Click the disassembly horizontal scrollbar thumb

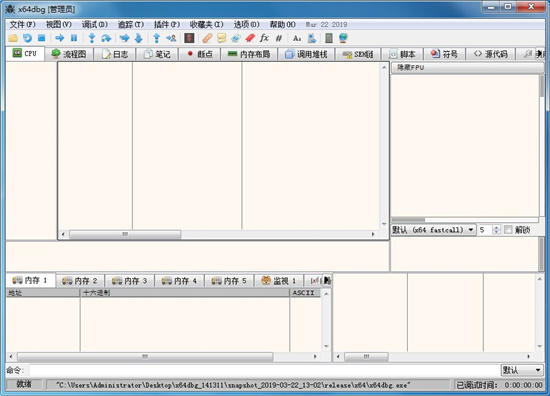pos(125,234)
